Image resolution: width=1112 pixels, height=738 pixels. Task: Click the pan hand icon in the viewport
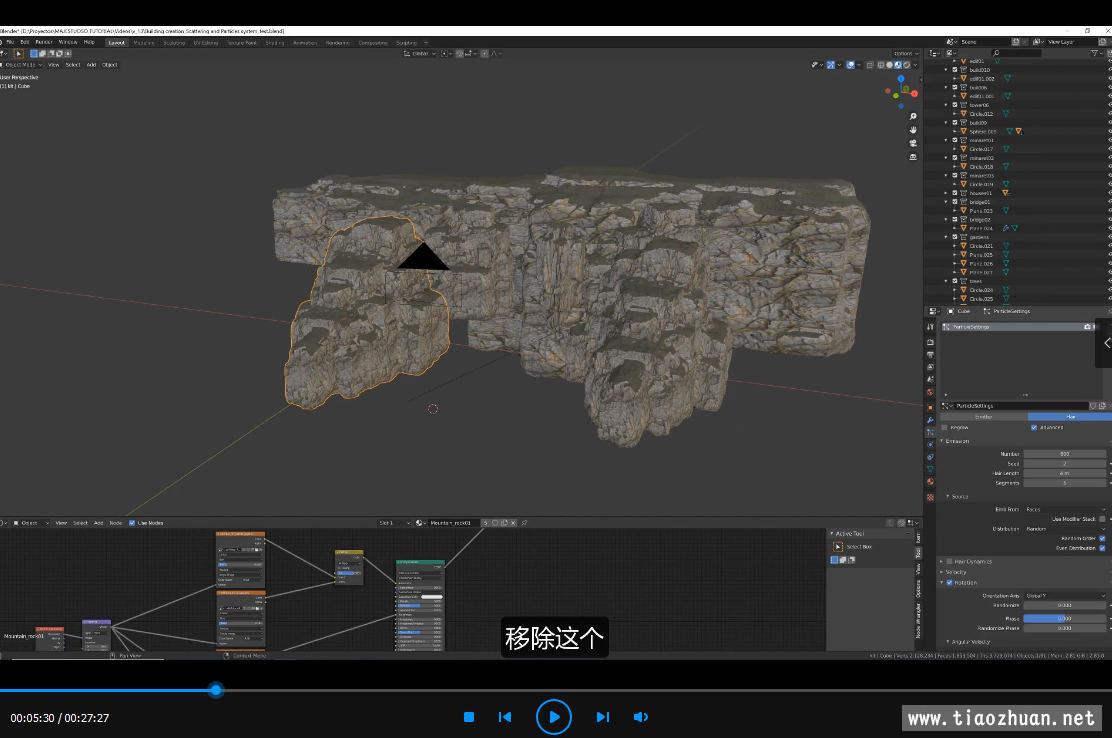[913, 130]
